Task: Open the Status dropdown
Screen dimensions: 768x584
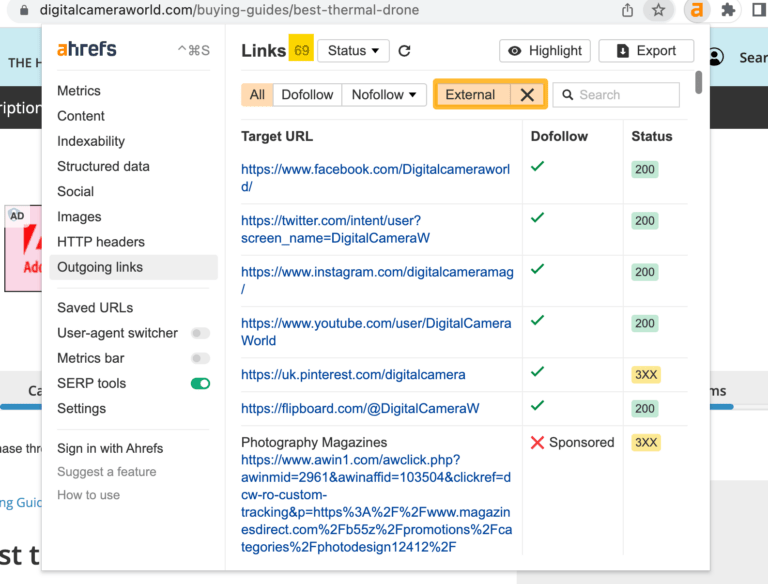Action: tap(353, 51)
